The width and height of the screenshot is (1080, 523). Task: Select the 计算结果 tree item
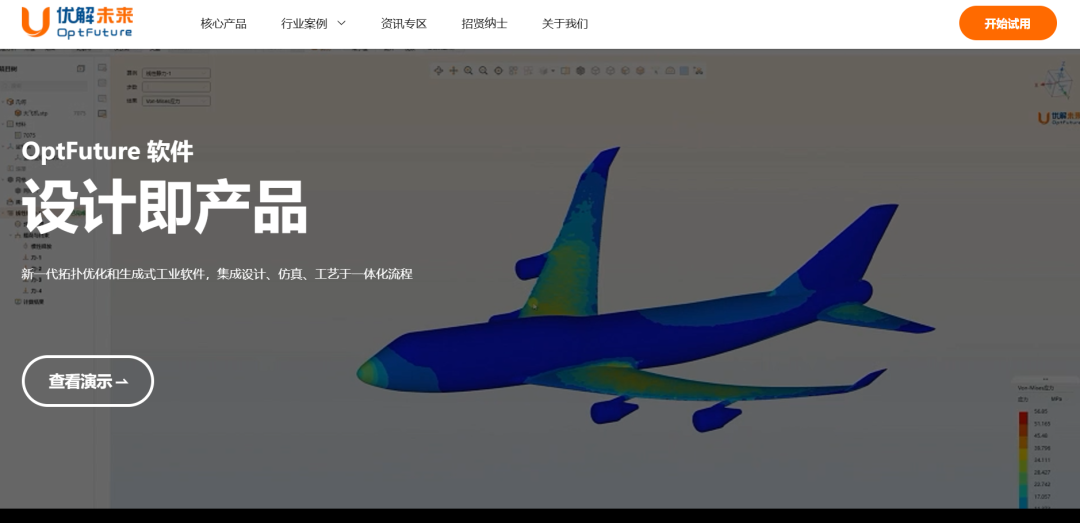point(30,302)
